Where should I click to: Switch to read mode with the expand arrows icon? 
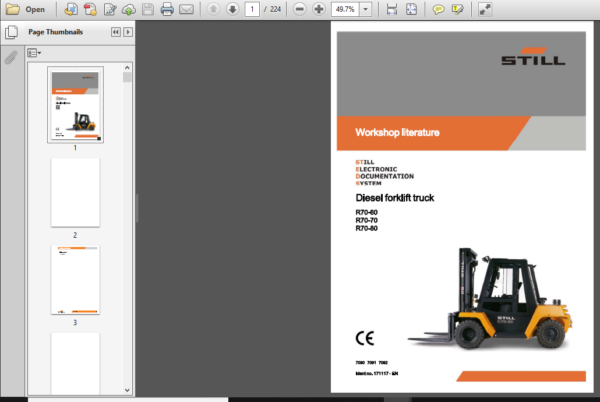click(485, 9)
